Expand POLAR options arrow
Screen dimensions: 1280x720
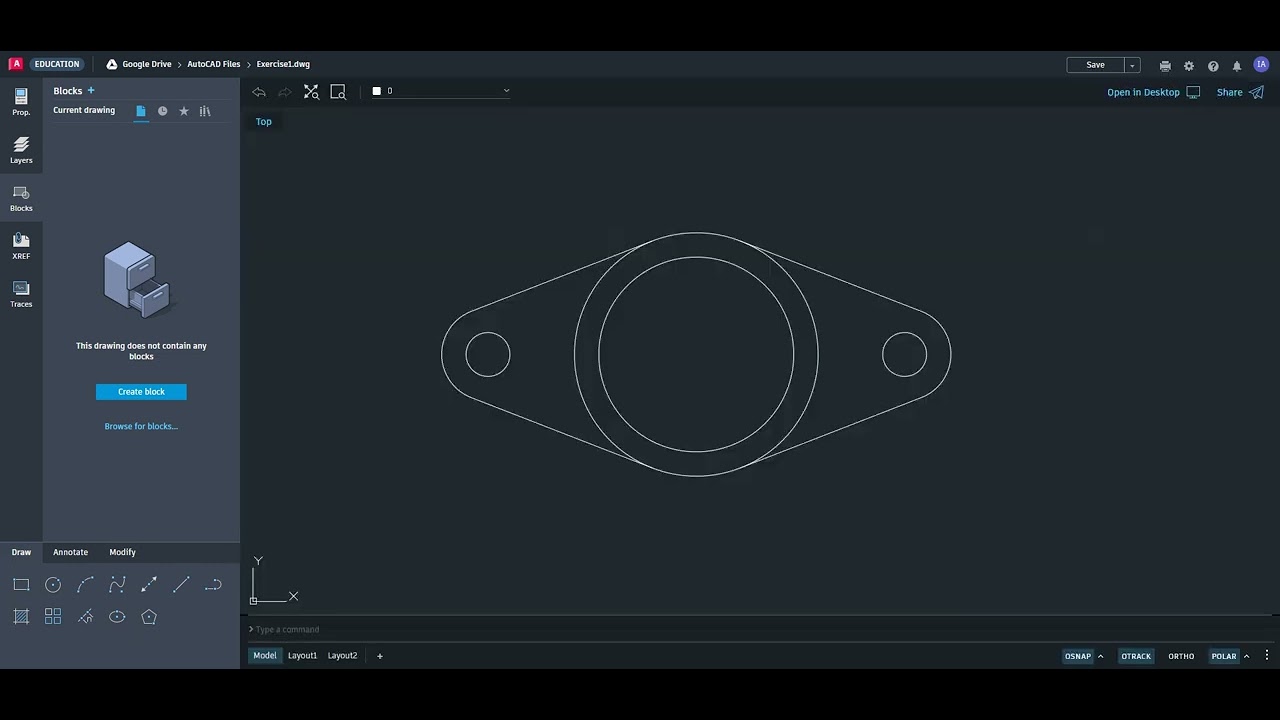coord(1246,656)
